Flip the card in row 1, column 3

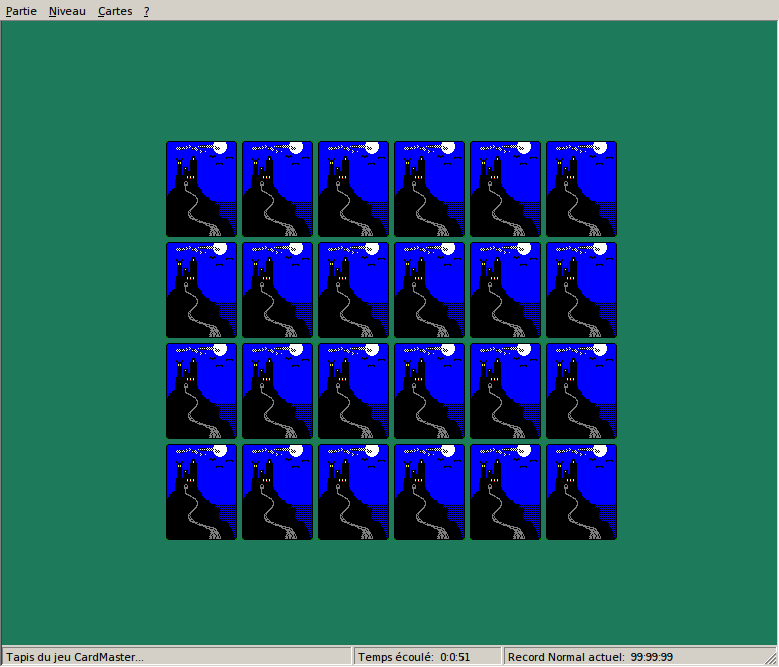[353, 189]
